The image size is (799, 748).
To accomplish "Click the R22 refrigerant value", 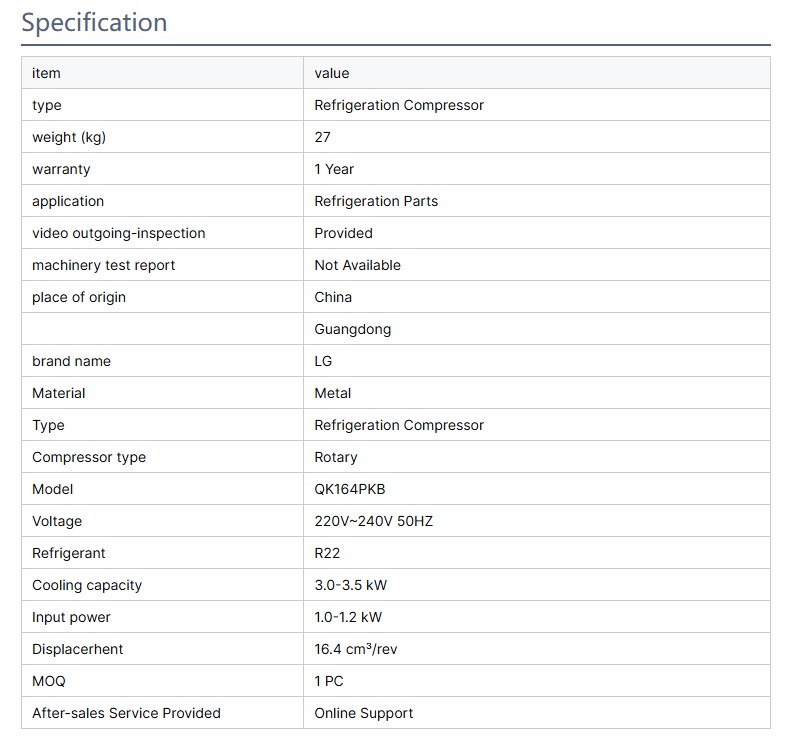I will click(327, 553).
